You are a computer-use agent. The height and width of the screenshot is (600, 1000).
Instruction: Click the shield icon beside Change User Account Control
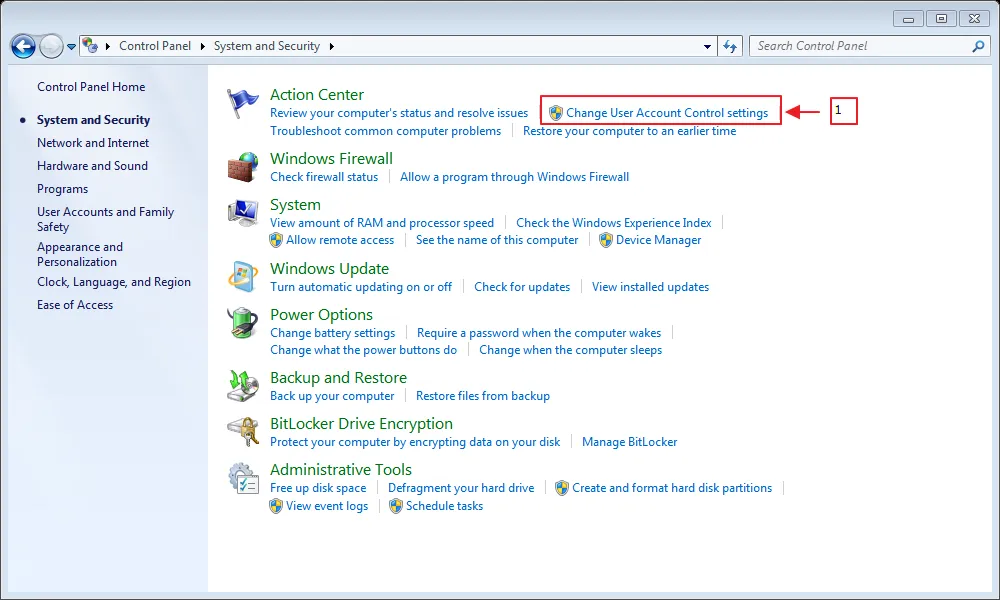555,113
